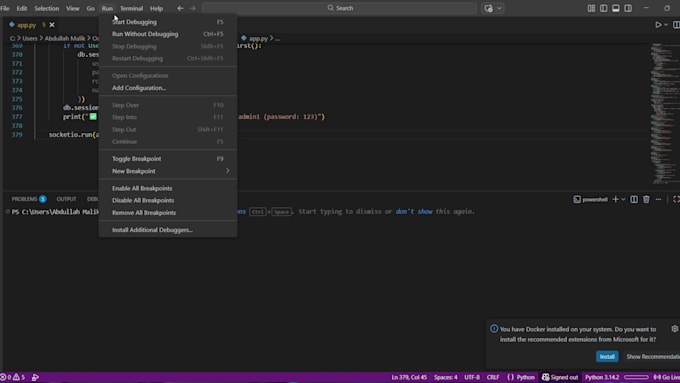
Task: Open the Help menu
Action: (x=156, y=8)
